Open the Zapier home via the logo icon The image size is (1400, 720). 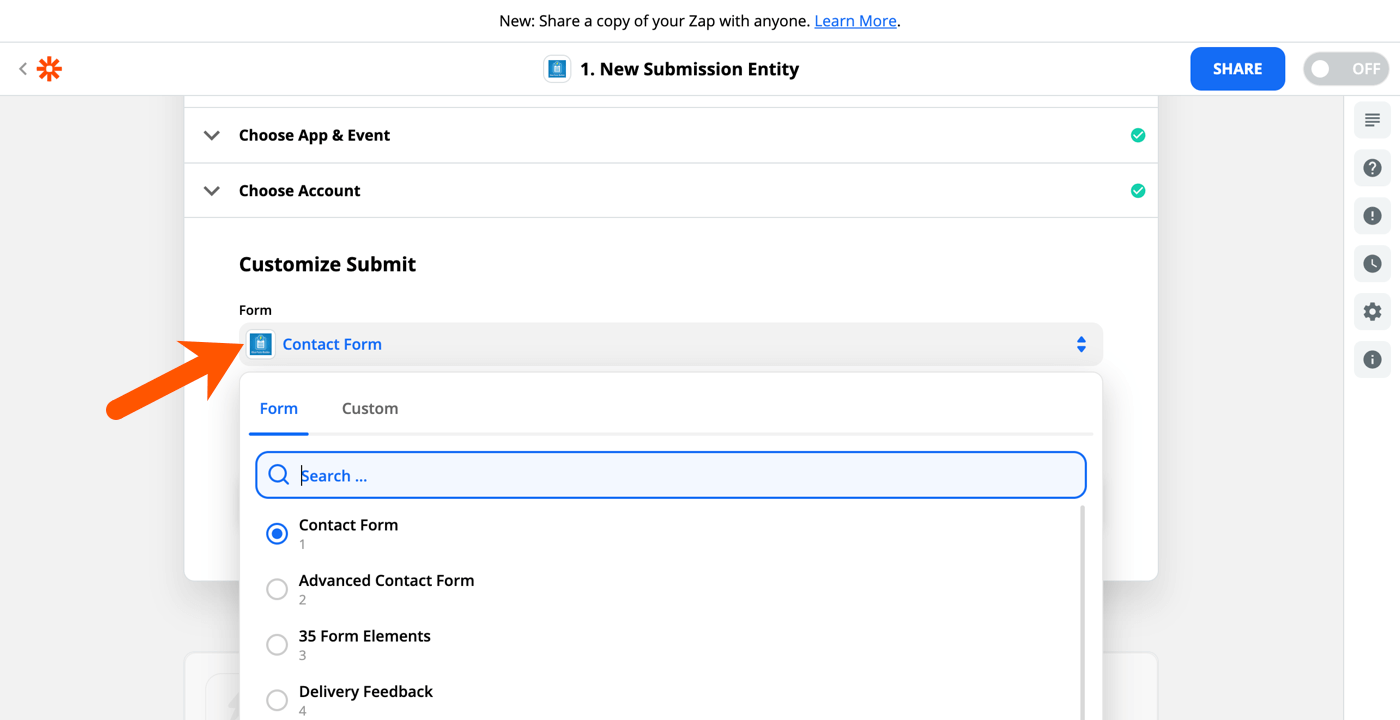tap(48, 68)
